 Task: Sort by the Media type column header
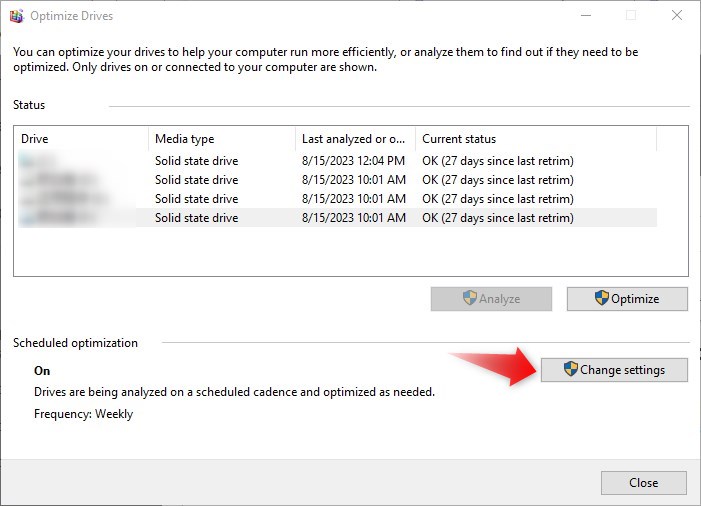pos(221,139)
